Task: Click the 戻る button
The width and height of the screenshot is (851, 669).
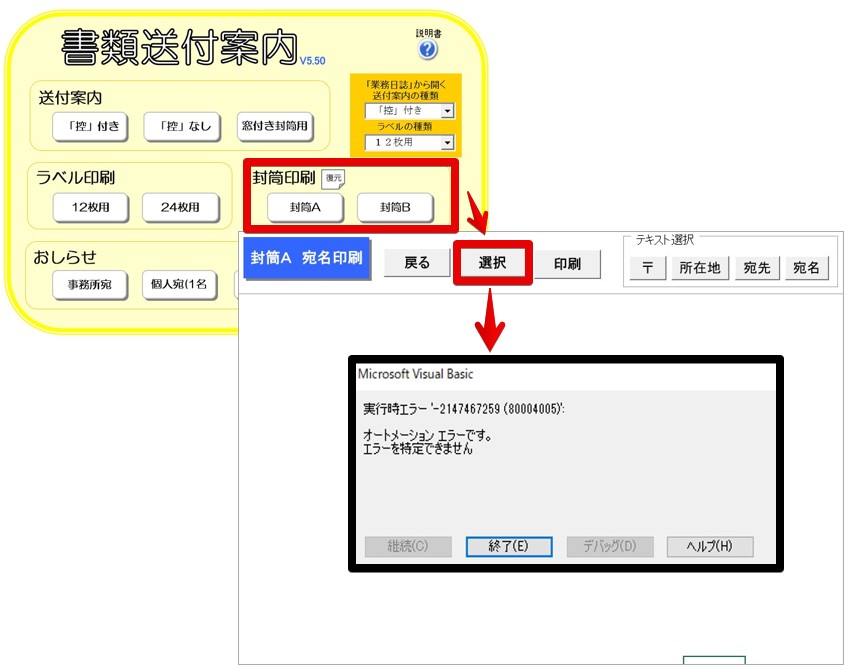Action: coord(417,263)
